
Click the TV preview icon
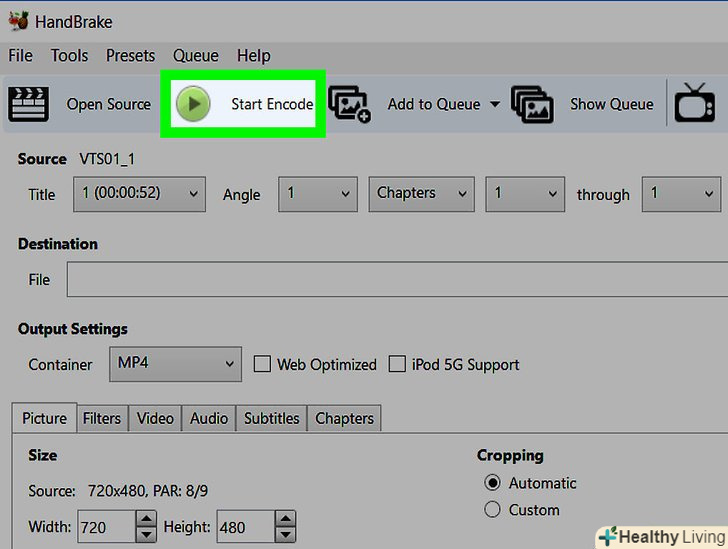(695, 103)
